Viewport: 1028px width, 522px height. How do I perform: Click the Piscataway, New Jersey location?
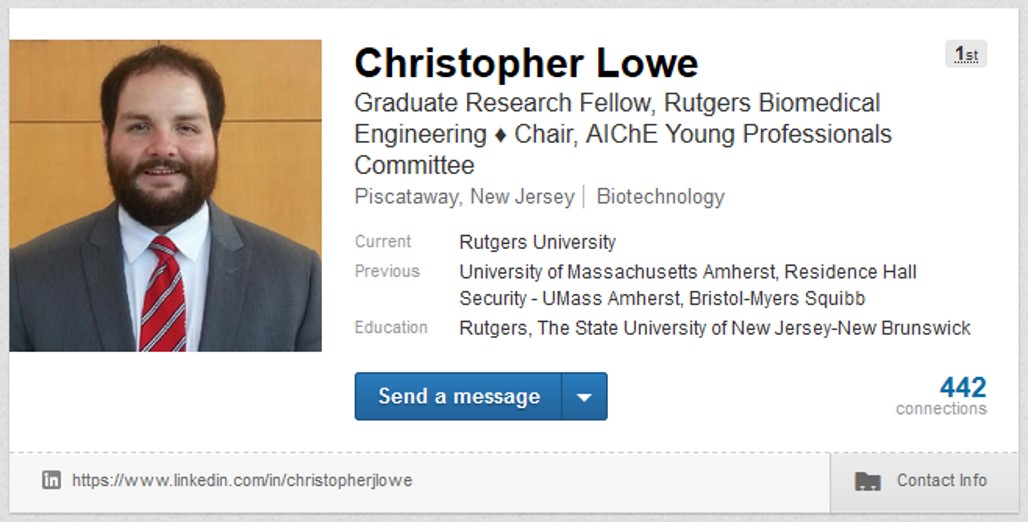(x=464, y=197)
